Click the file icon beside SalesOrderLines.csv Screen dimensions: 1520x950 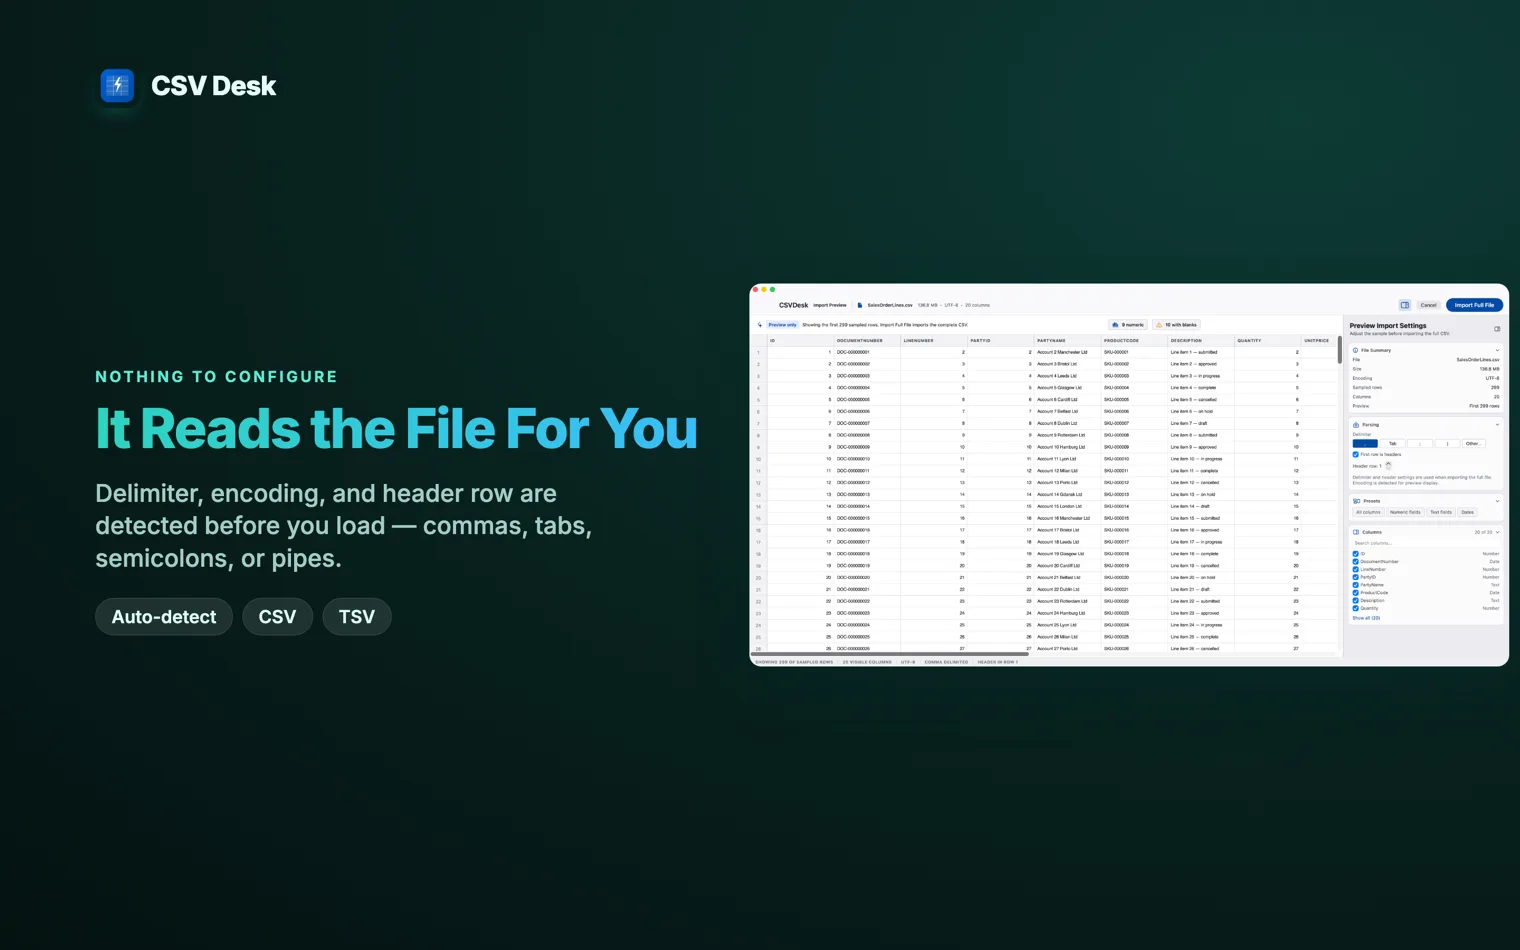860,305
